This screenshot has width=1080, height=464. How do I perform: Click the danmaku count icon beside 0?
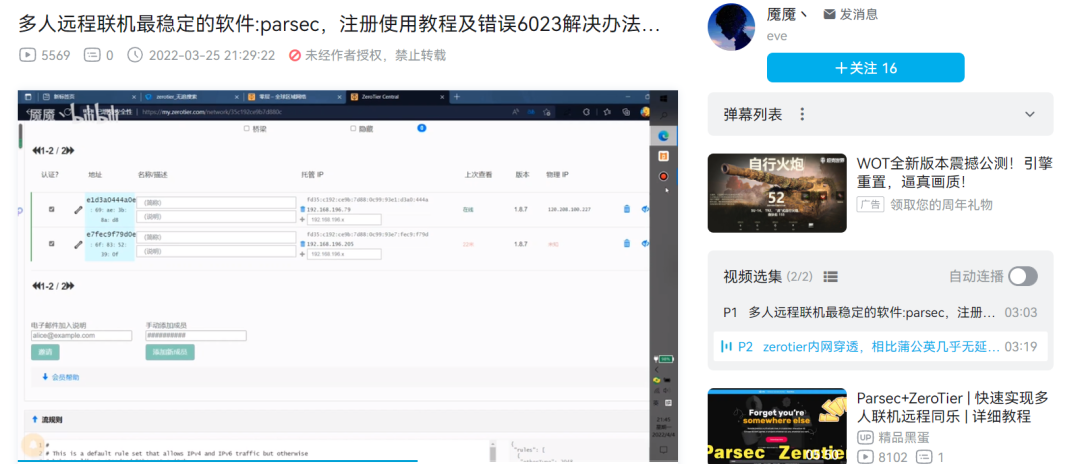point(92,55)
